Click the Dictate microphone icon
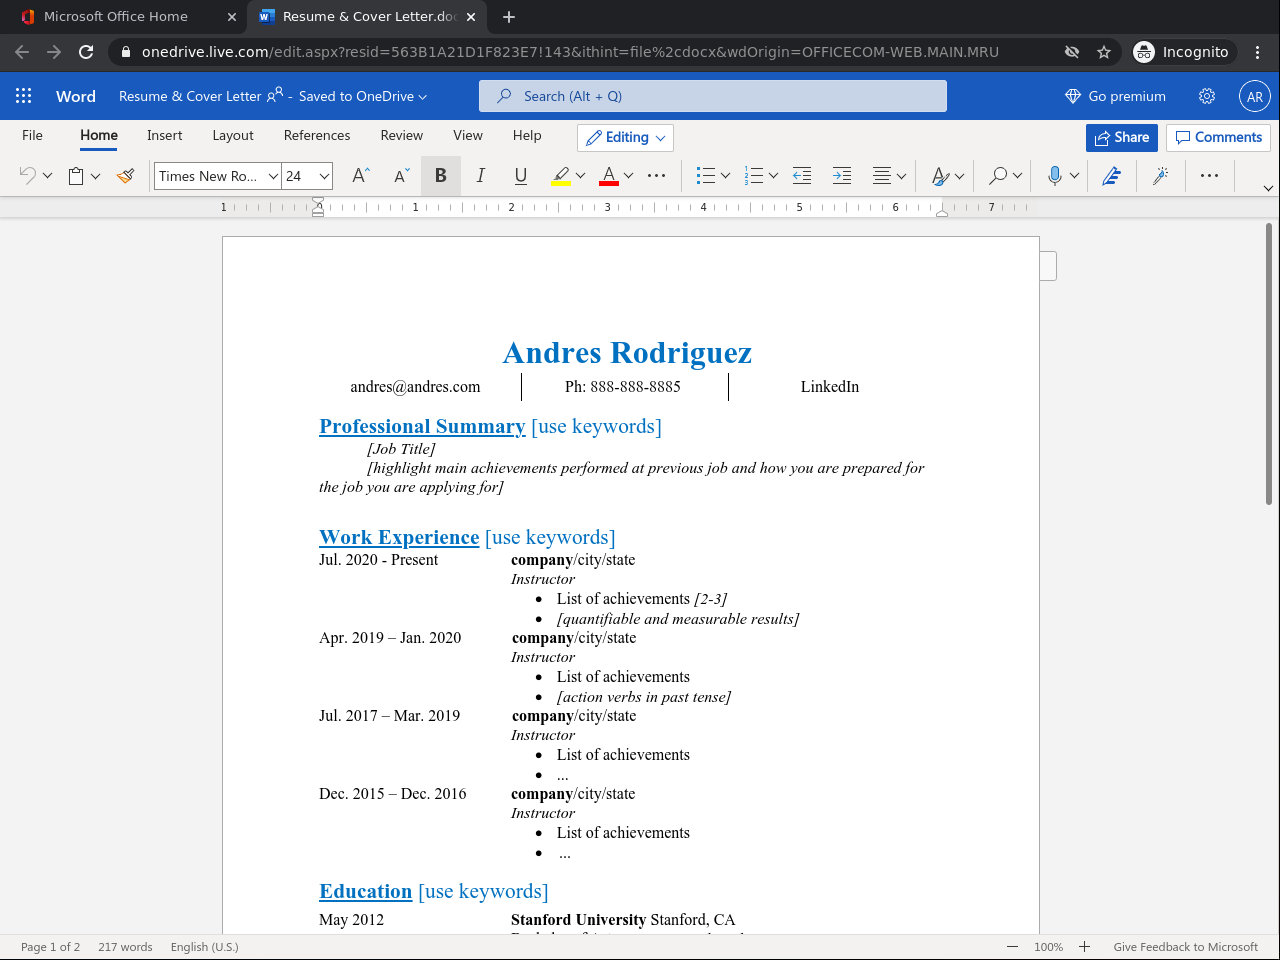1280x960 pixels. (1054, 176)
